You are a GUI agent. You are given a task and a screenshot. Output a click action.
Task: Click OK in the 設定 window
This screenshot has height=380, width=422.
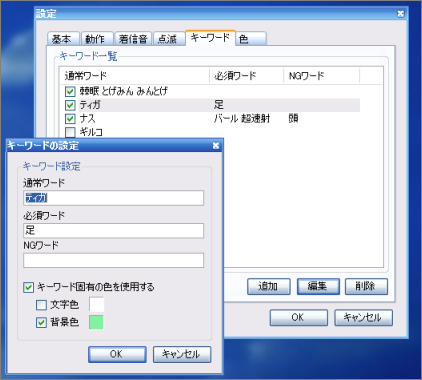pyautogui.click(x=299, y=317)
